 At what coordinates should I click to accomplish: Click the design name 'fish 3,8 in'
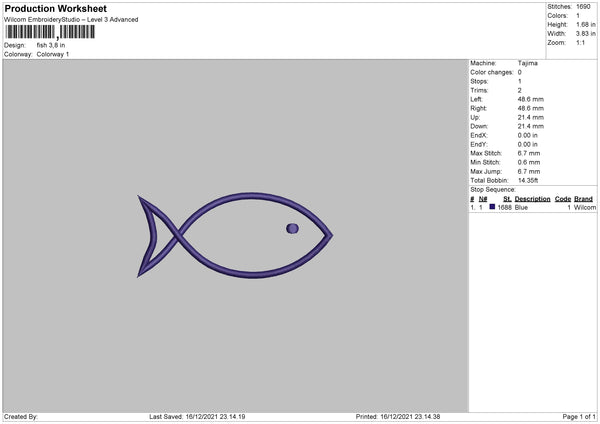(51, 45)
